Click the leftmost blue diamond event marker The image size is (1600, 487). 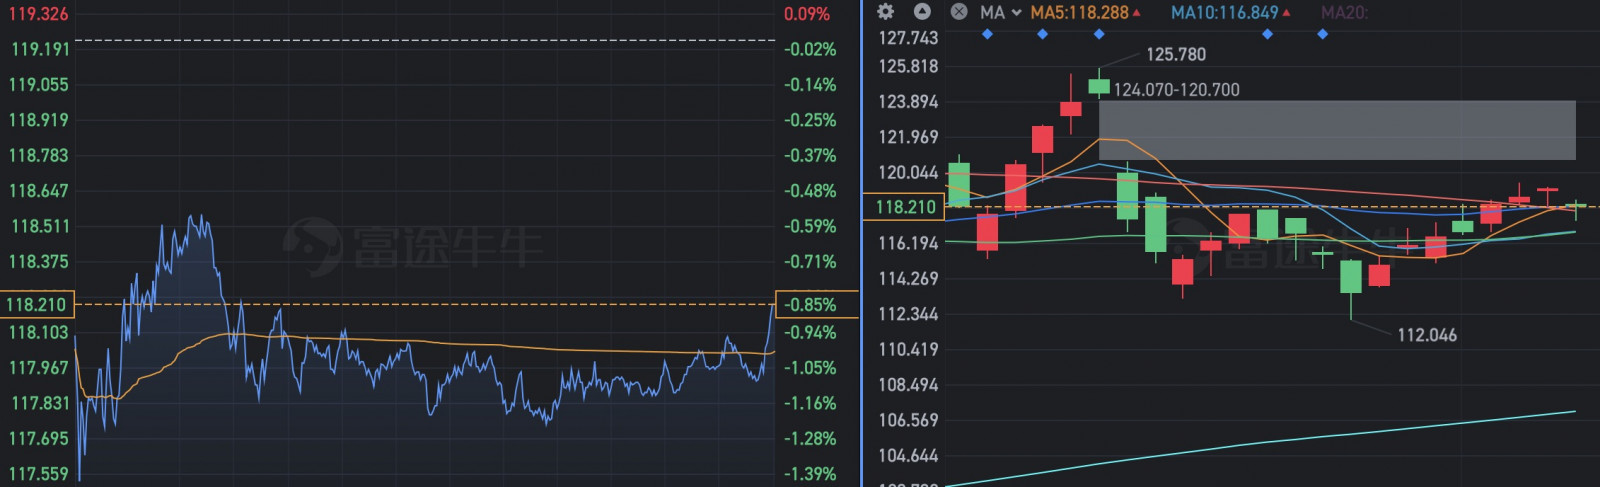point(987,34)
